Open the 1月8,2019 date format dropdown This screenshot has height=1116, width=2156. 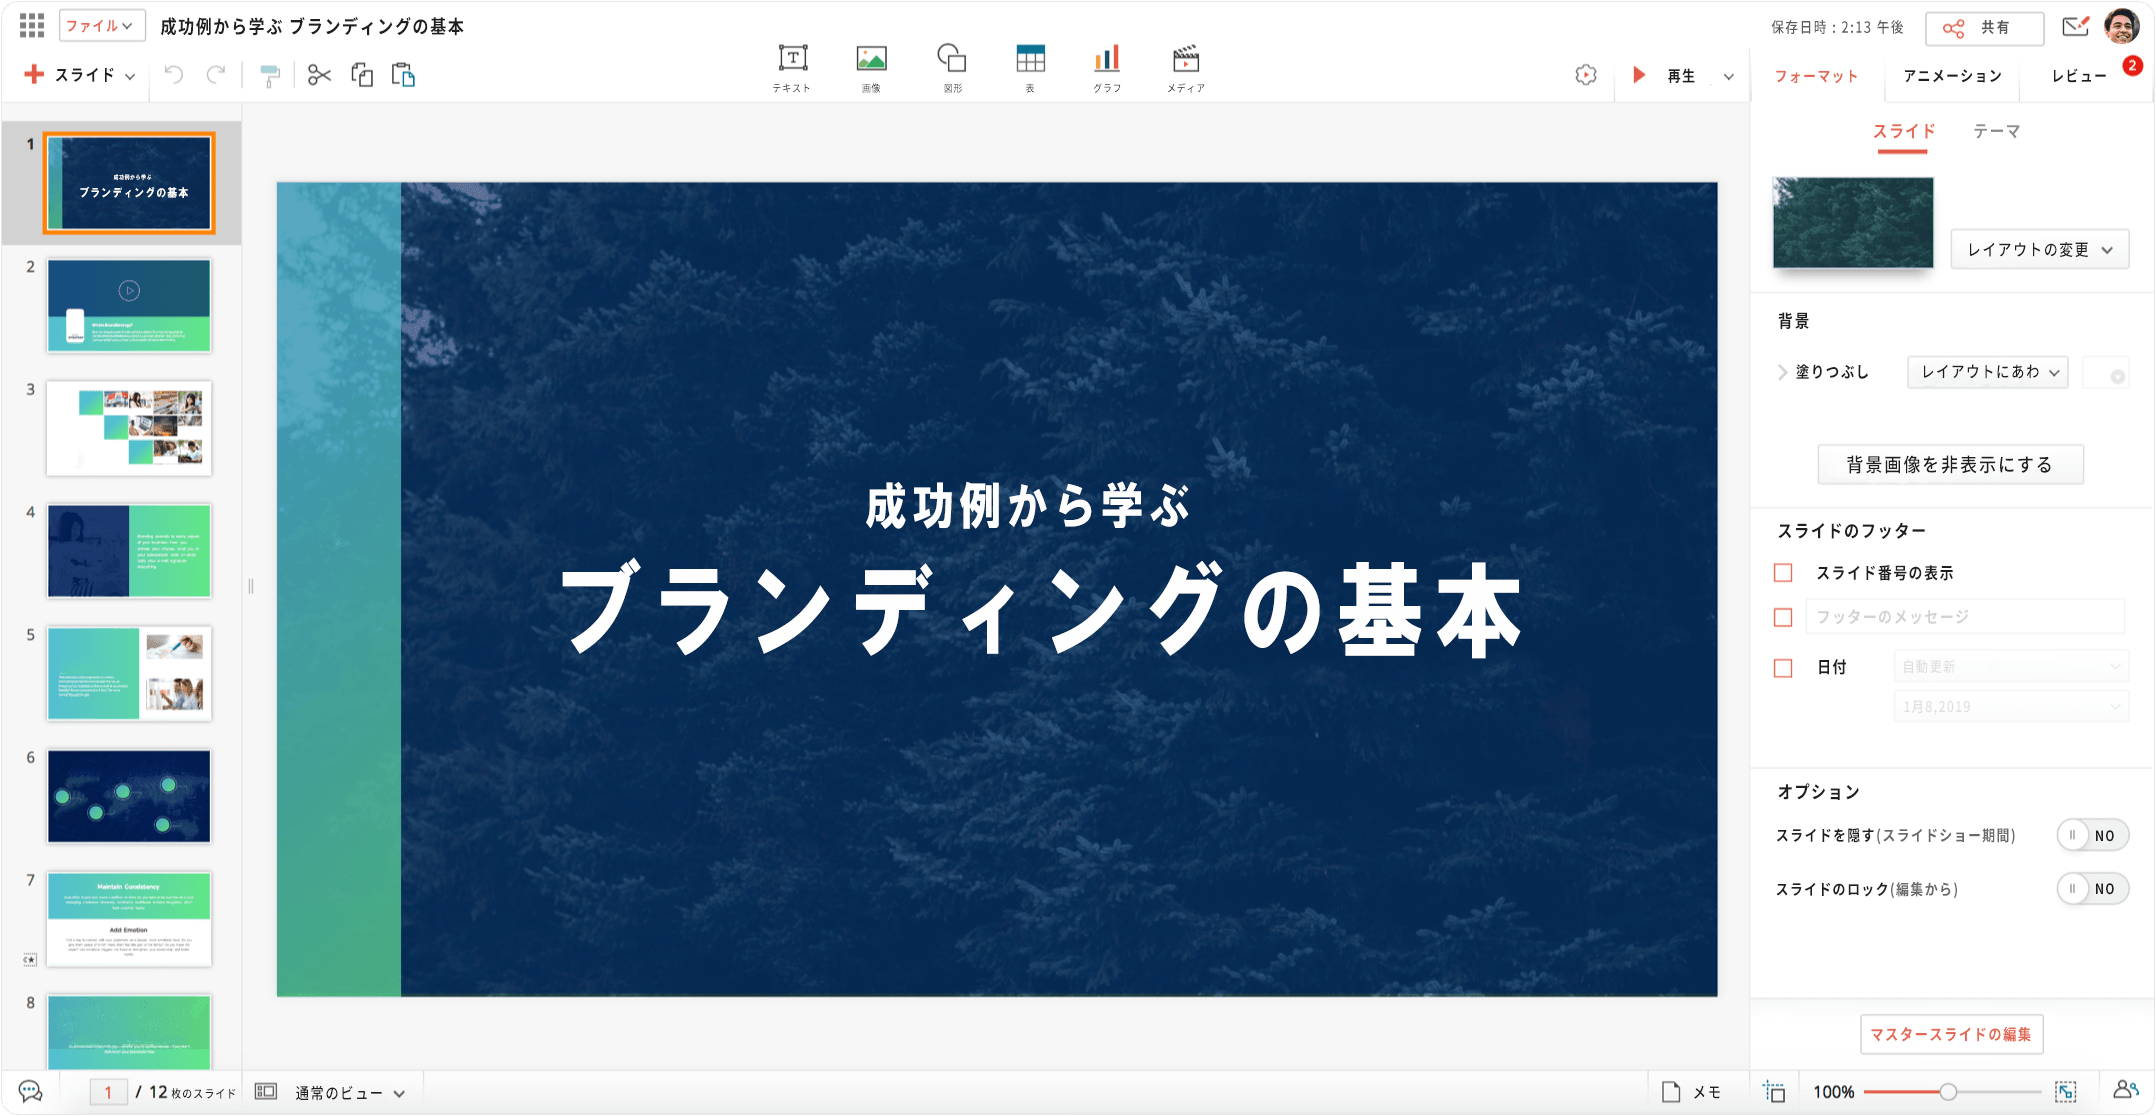2011,706
